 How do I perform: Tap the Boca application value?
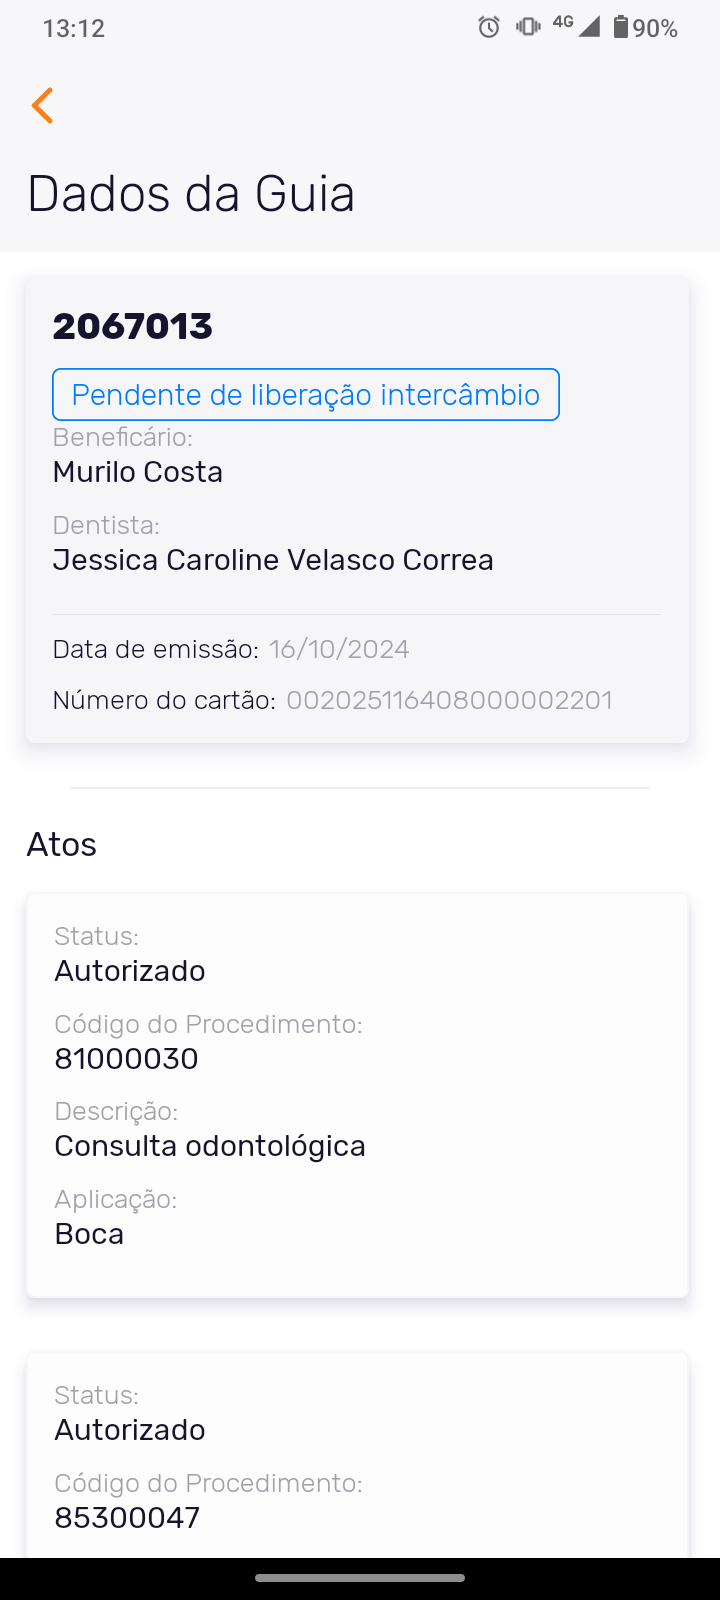click(x=89, y=1234)
